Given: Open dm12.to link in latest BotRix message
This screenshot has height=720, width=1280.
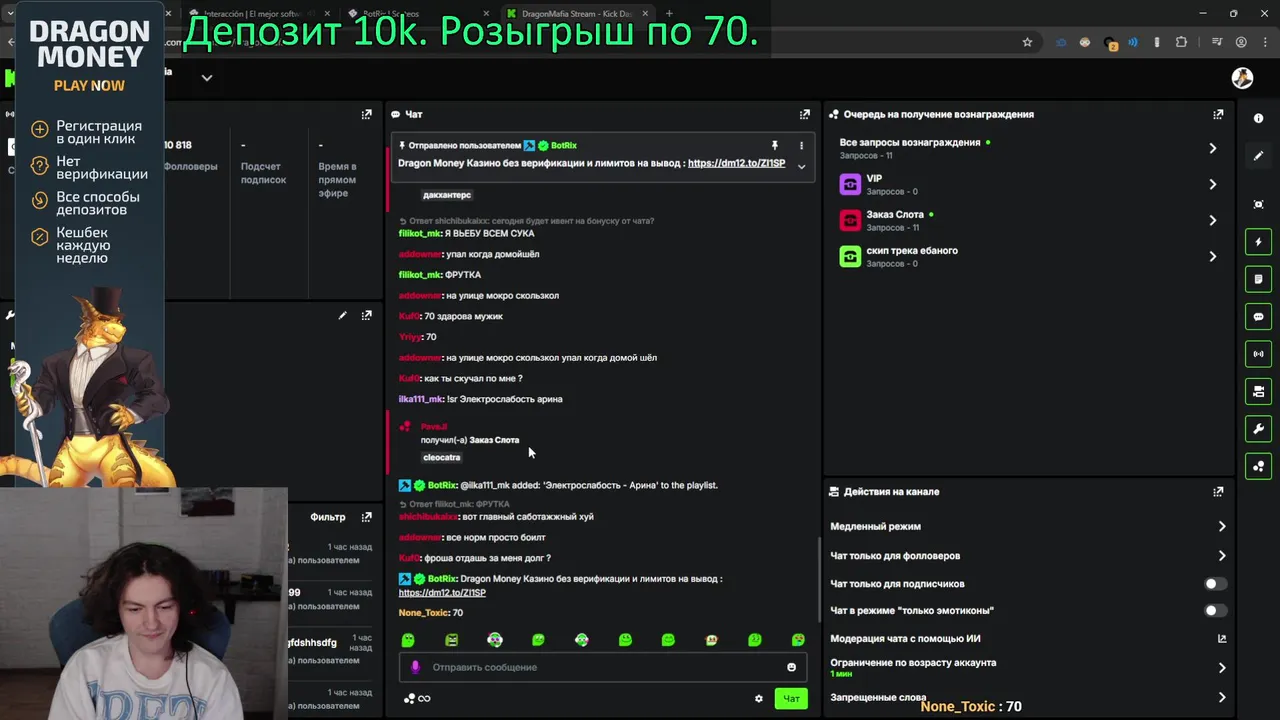Looking at the screenshot, I should pyautogui.click(x=442, y=592).
